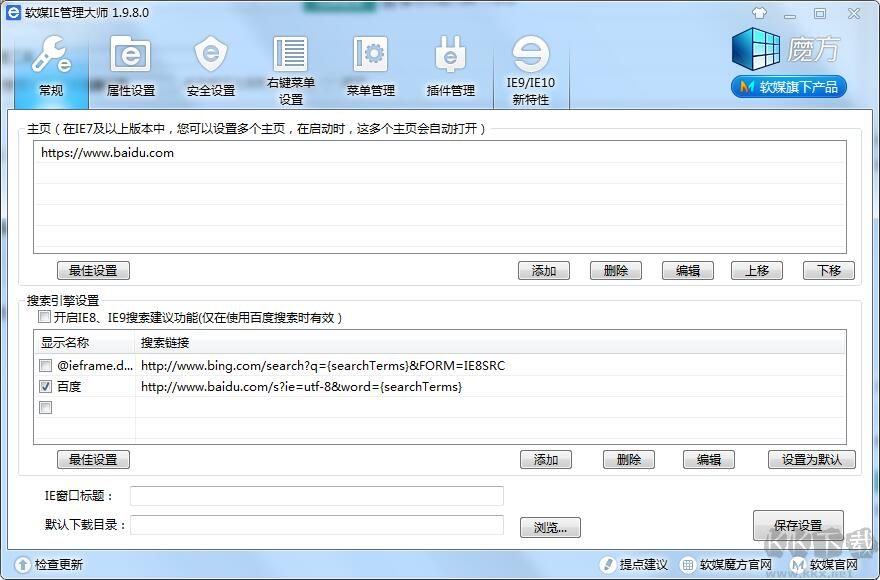
Task: Click the IE窗口标题 input field
Action: (x=320, y=495)
